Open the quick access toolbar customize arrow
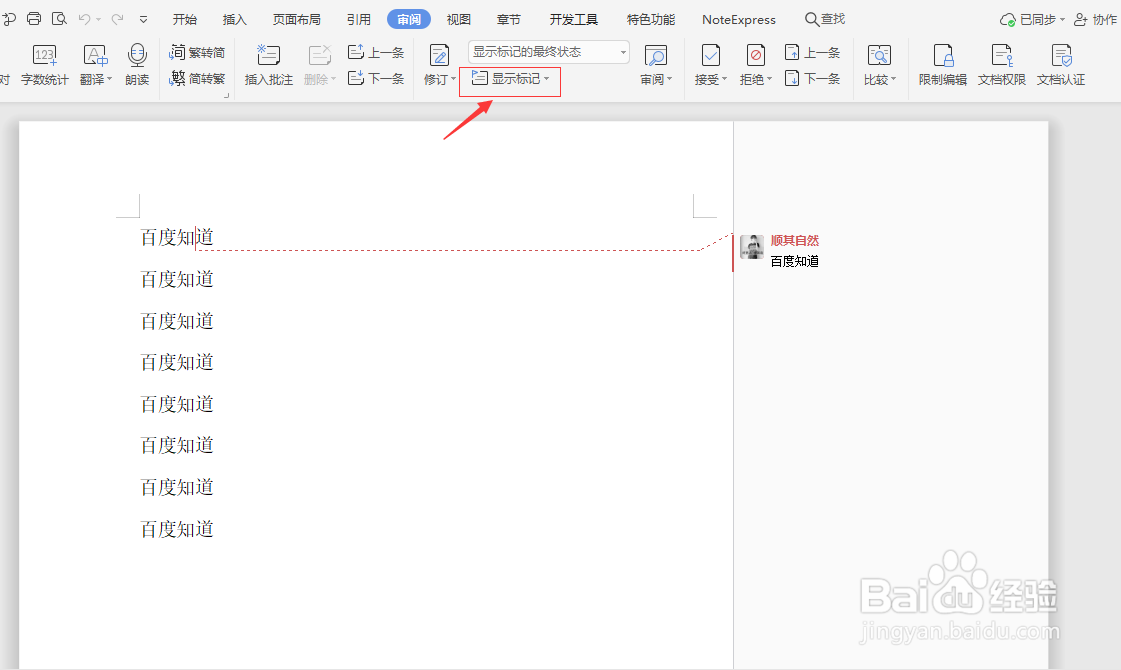The height and width of the screenshot is (670, 1121). tap(144, 19)
